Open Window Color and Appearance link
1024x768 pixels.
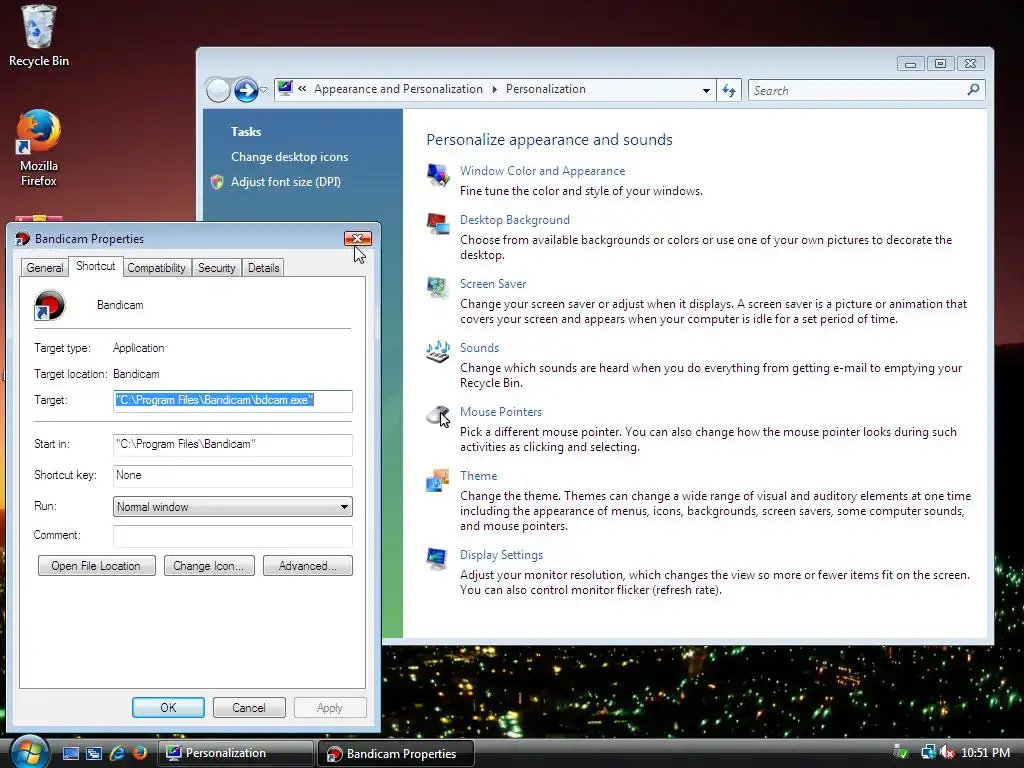542,171
